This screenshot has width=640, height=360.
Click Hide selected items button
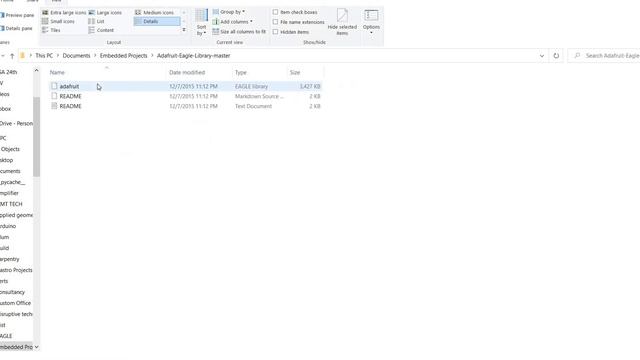click(342, 22)
